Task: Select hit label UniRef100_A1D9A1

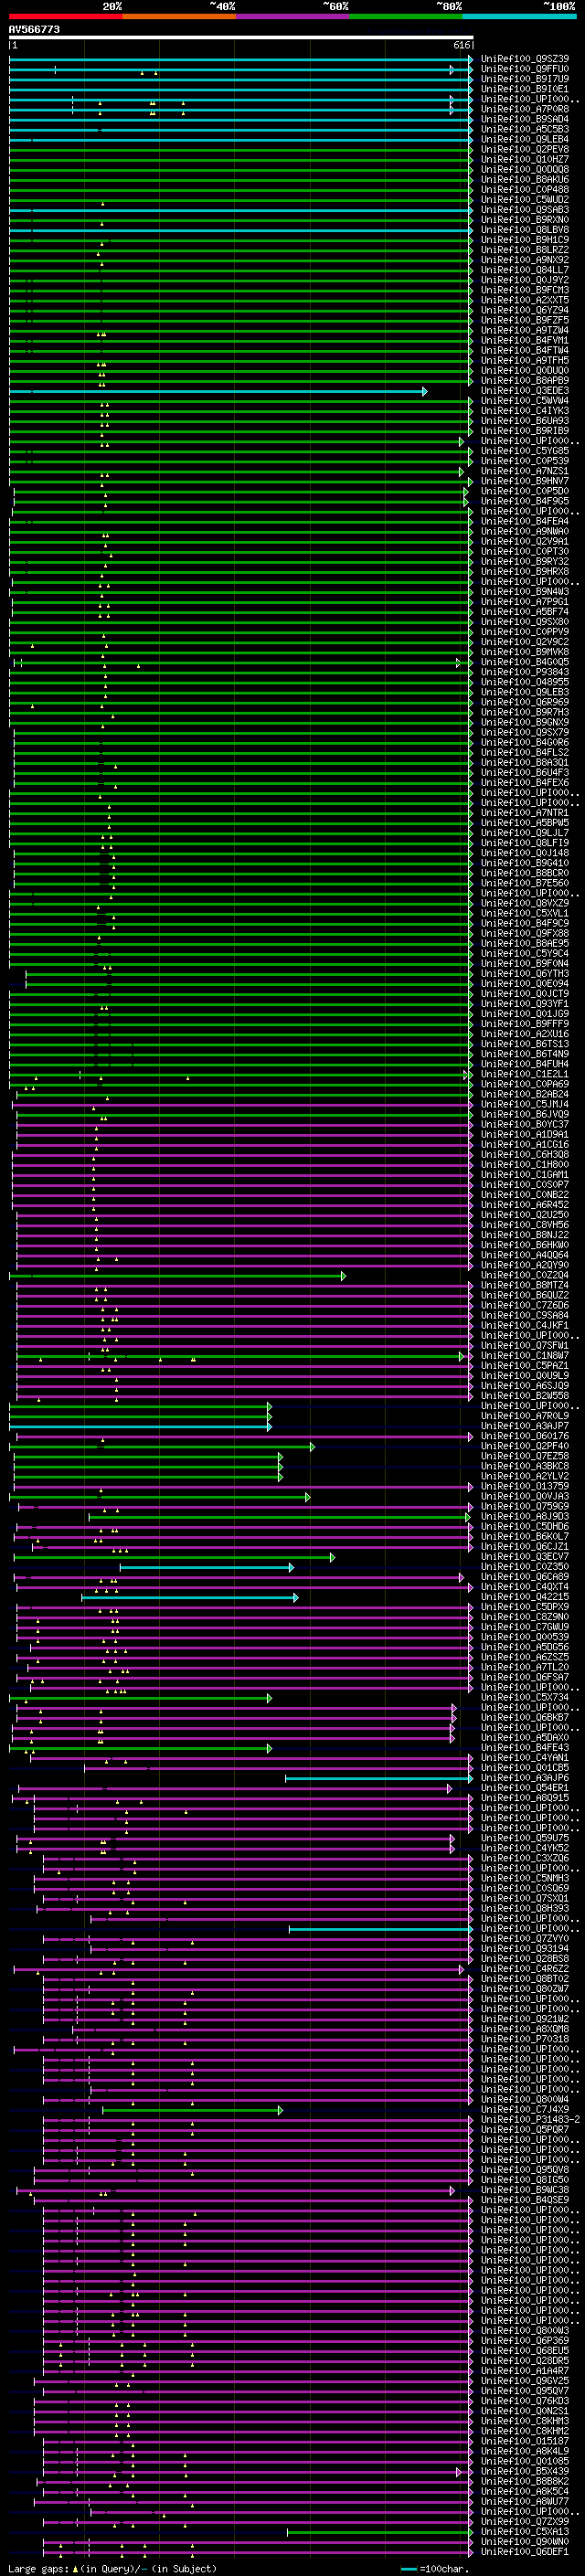Action: (525, 1135)
